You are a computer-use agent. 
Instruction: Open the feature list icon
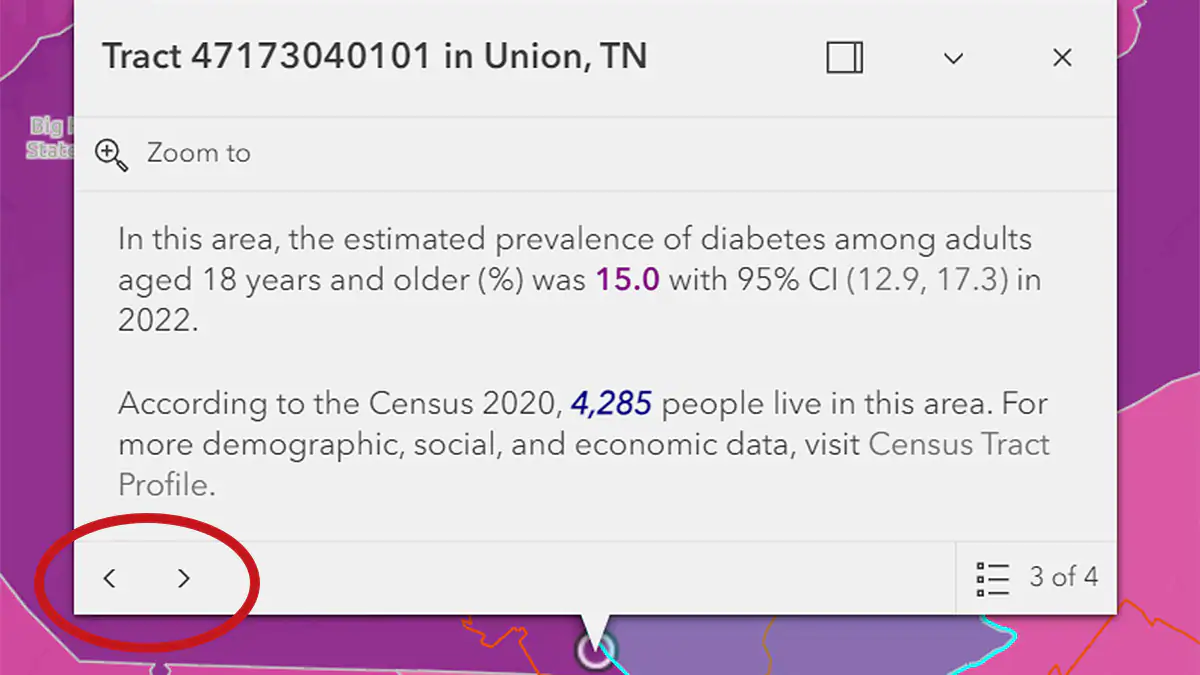pos(993,578)
